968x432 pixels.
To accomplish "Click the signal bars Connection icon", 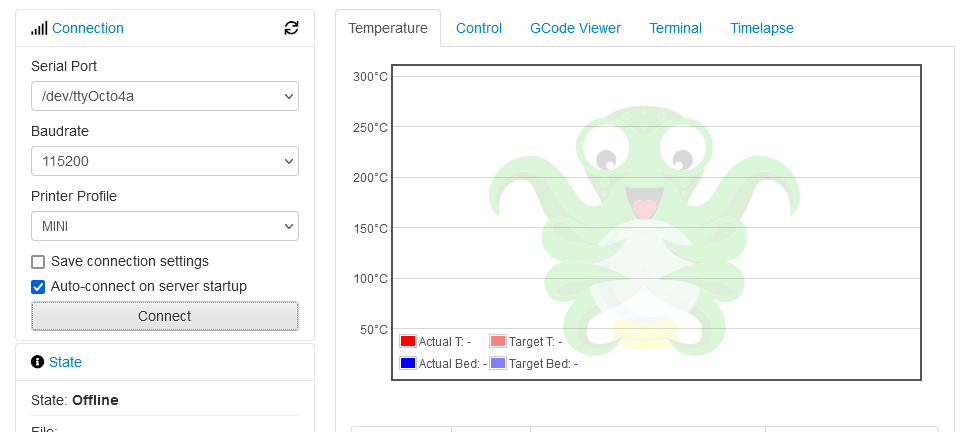I will click(x=39, y=28).
